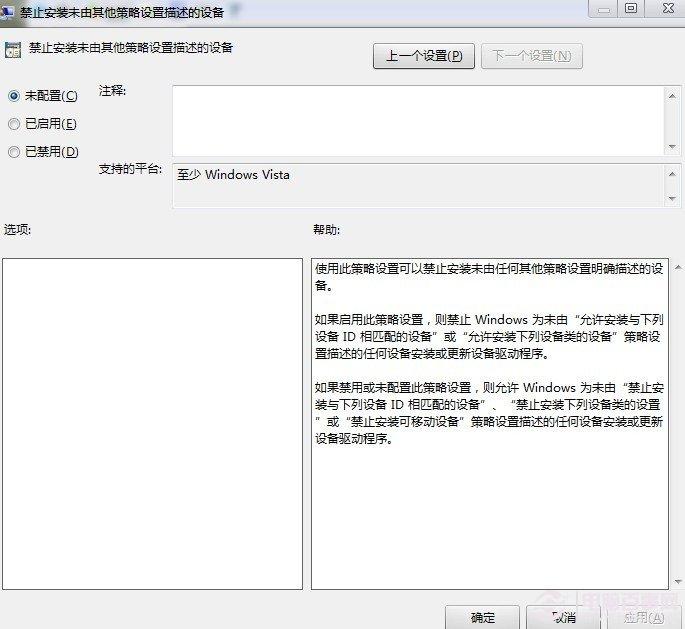The image size is (685, 629).
Task: Click the 注释: label
Action: coord(112,91)
